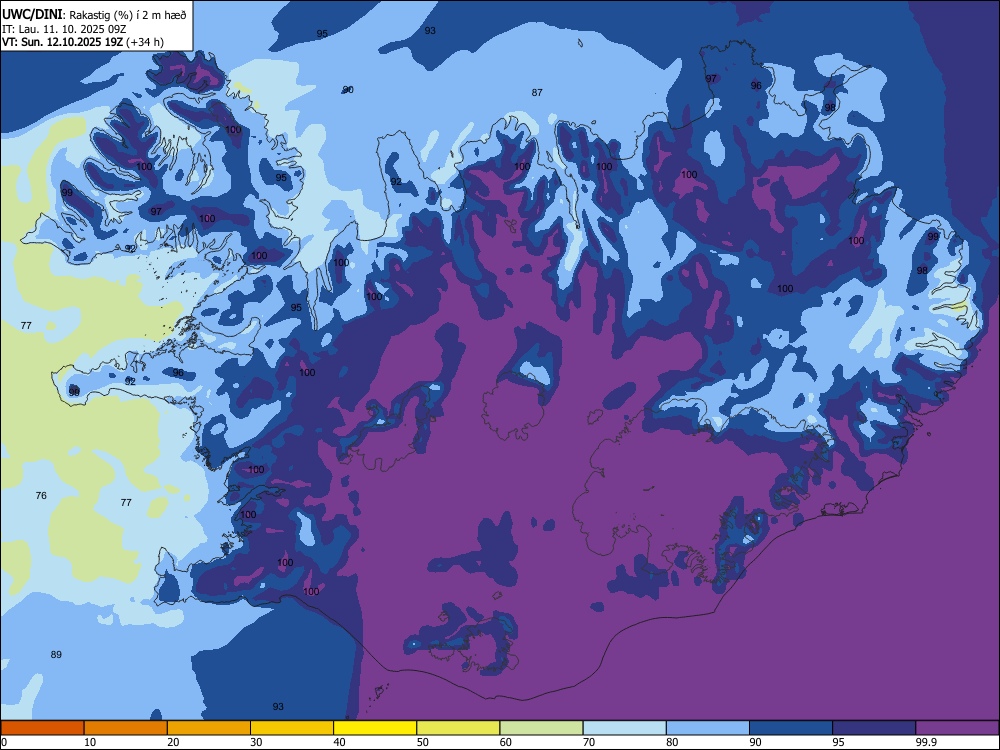This screenshot has height=750, width=1000.
Task: Select the blue 90–95 legend swatch
Action: click(x=791, y=728)
